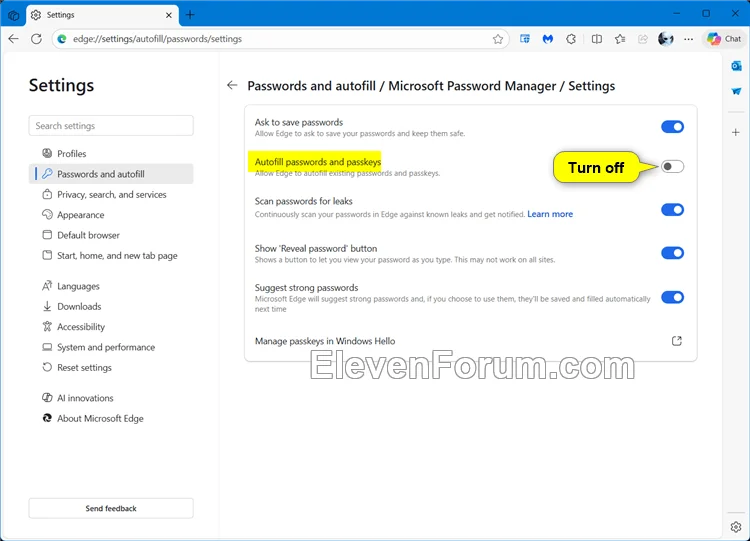The height and width of the screenshot is (541, 750).
Task: Toggle Show 'Reveal password' button switch
Action: click(672, 253)
